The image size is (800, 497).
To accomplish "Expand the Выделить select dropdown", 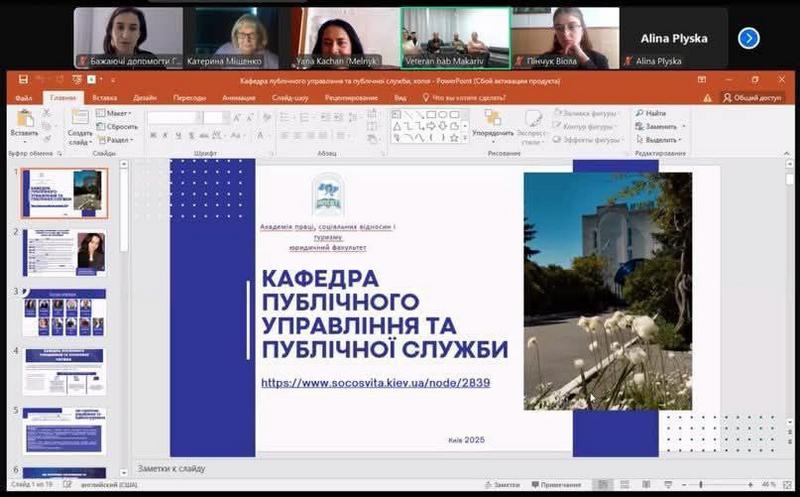I will pyautogui.click(x=658, y=139).
